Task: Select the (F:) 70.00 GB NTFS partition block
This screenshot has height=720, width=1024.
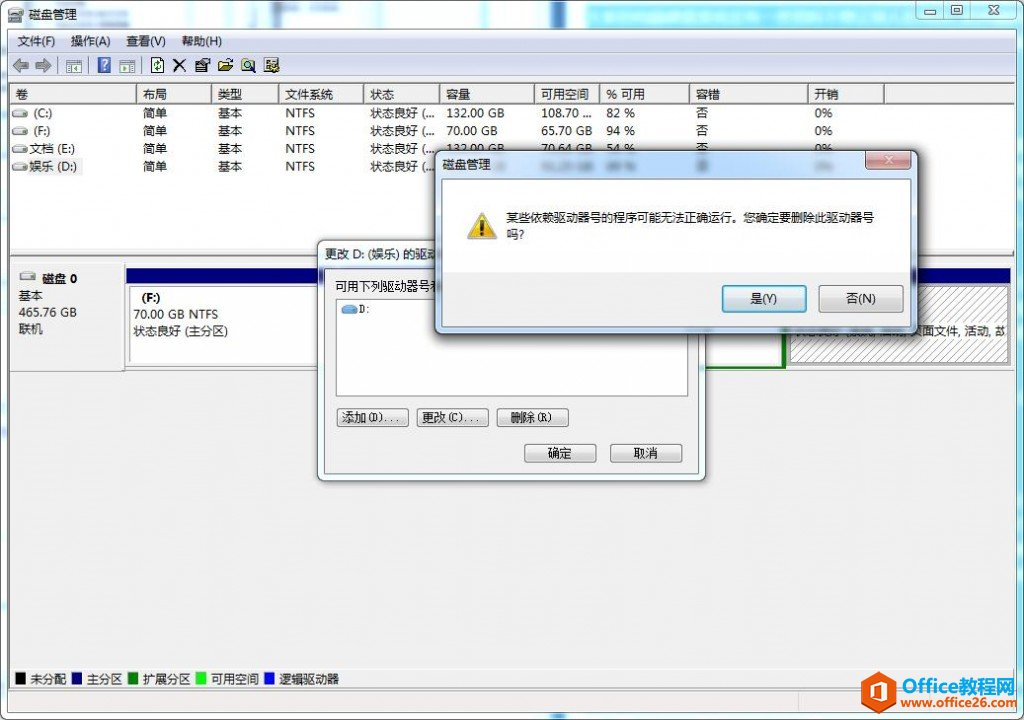Action: tap(224, 324)
